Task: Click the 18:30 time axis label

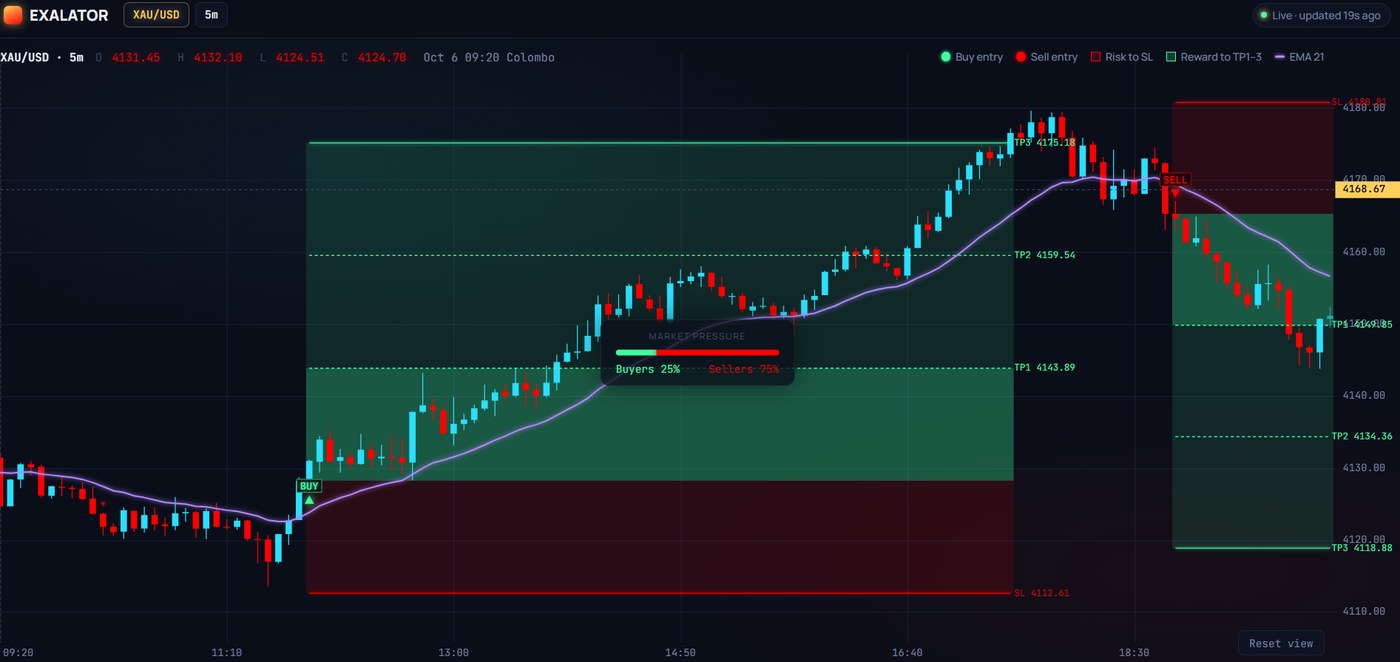Action: pyautogui.click(x=1134, y=652)
